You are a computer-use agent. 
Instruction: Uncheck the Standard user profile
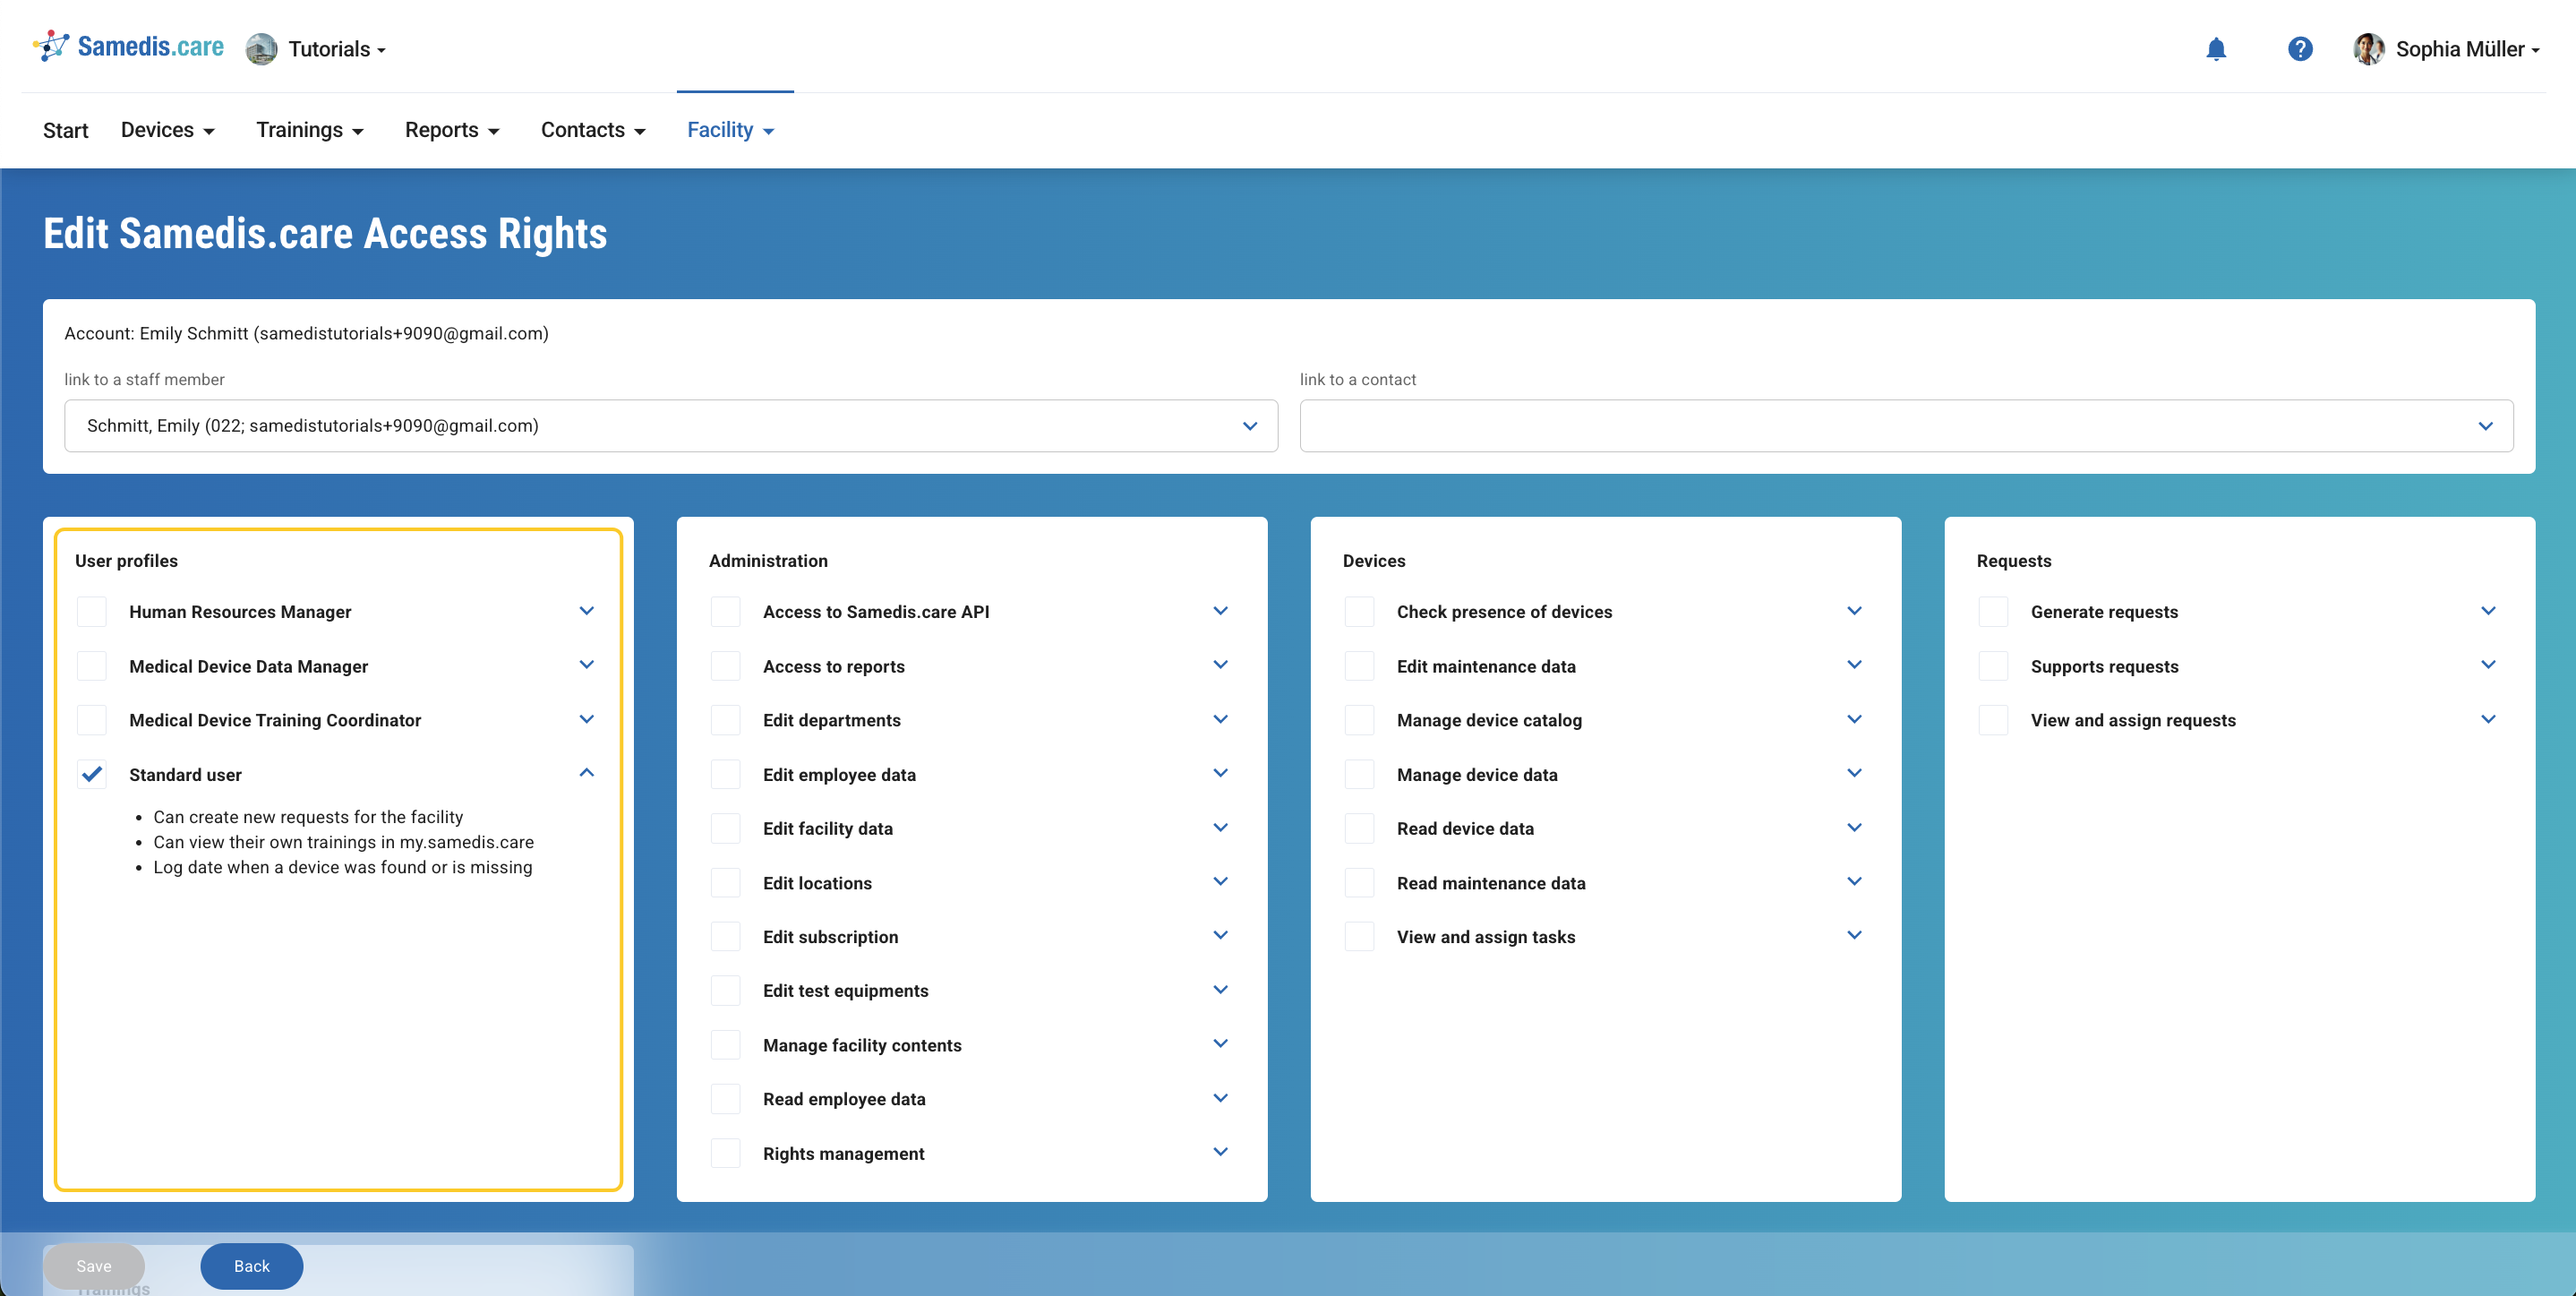point(92,775)
